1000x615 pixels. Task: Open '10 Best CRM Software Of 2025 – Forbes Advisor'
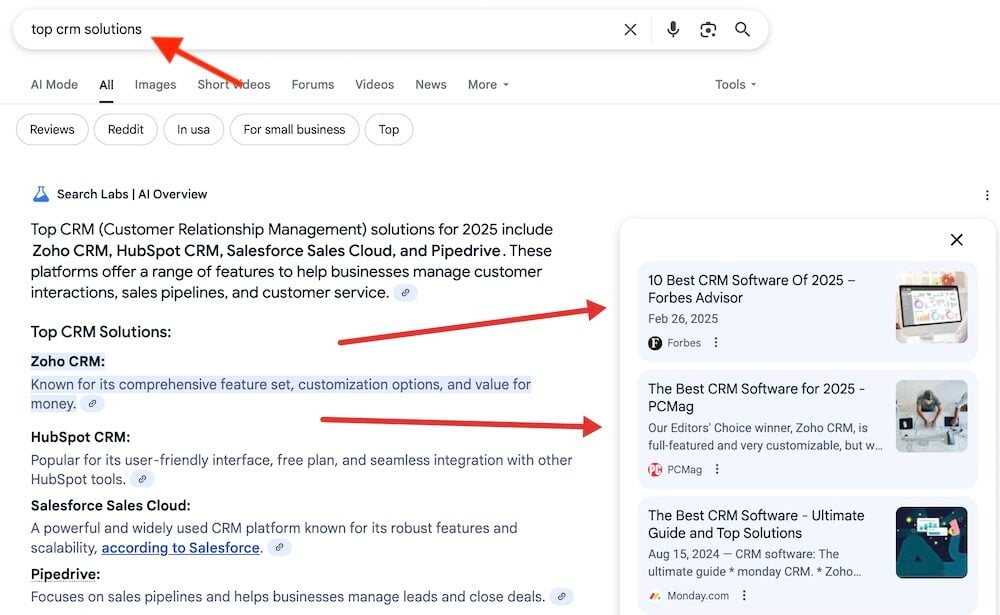[x=751, y=289]
